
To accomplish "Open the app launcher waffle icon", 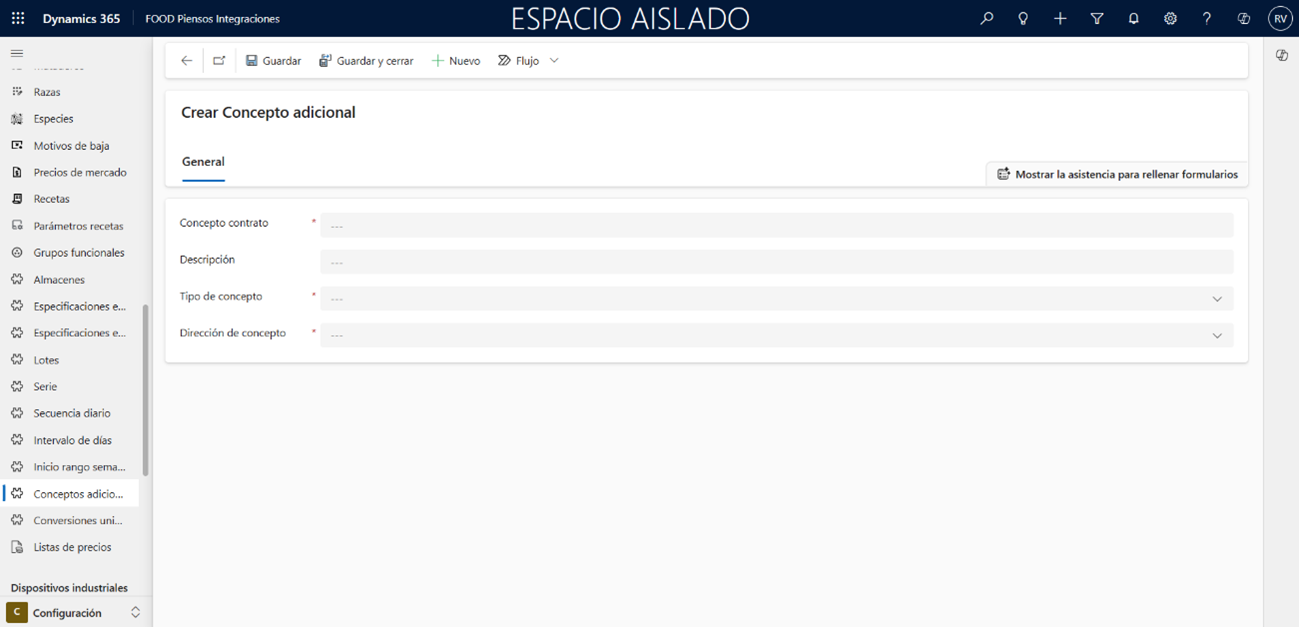I will click(18, 18).
